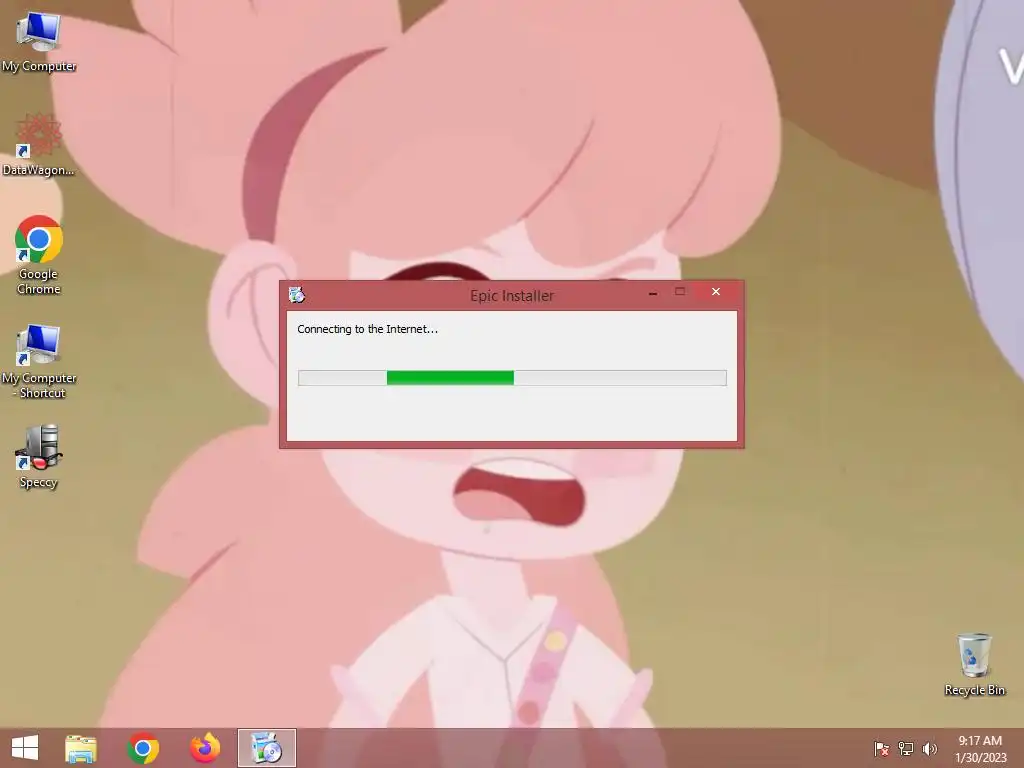The height and width of the screenshot is (768, 1024).
Task: Click the Epic Installer maximize button
Action: (x=680, y=292)
